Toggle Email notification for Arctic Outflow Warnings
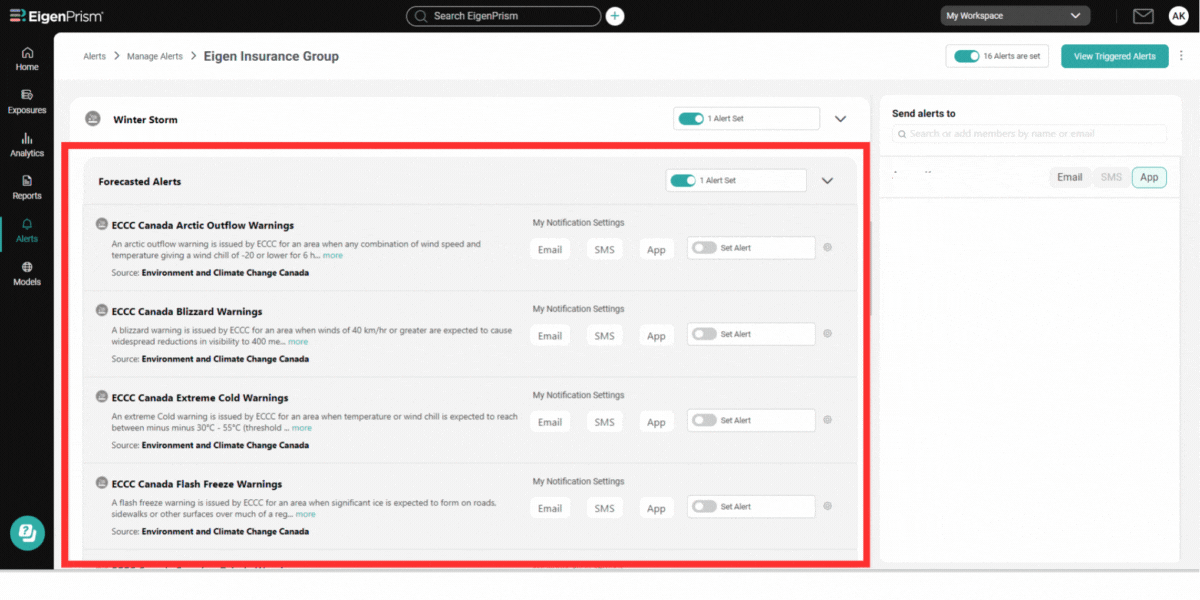 coord(550,249)
